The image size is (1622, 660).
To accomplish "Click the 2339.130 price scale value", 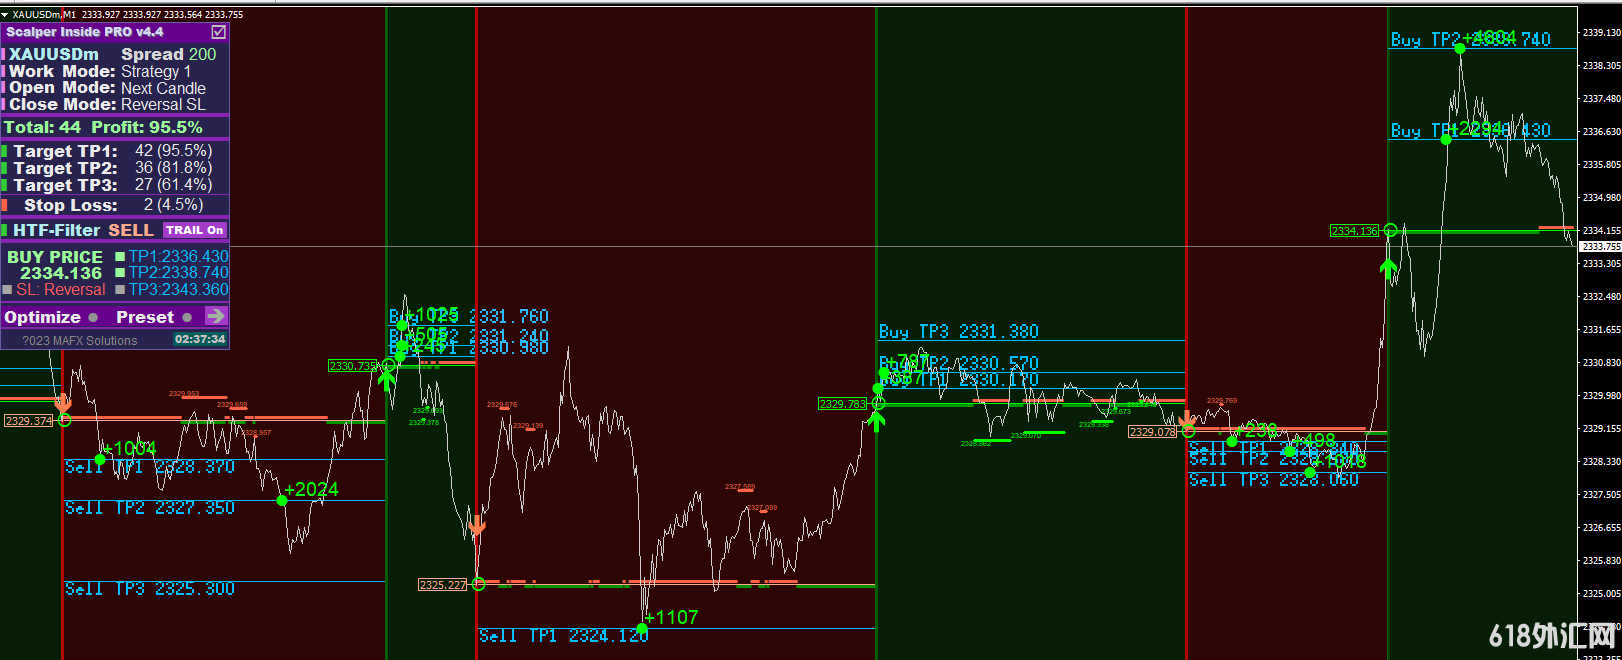I will [1601, 32].
